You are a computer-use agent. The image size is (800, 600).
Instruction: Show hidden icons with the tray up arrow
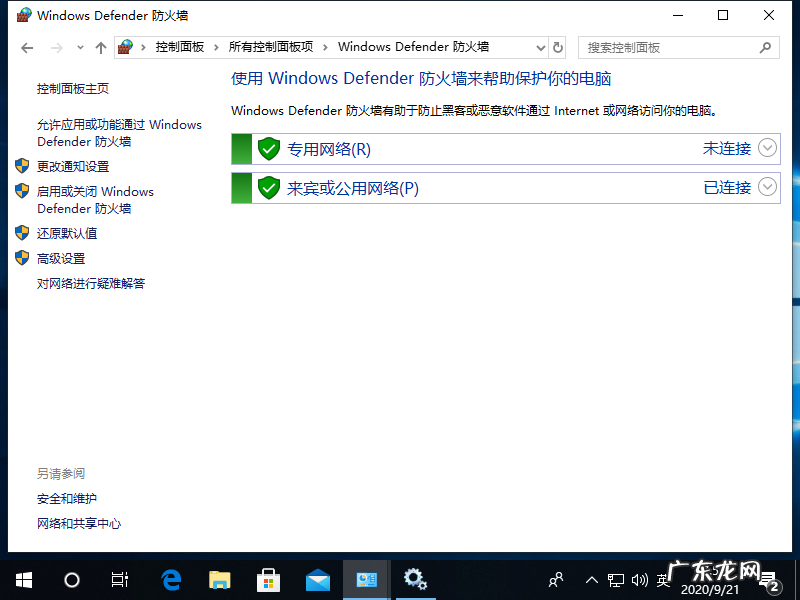click(592, 580)
